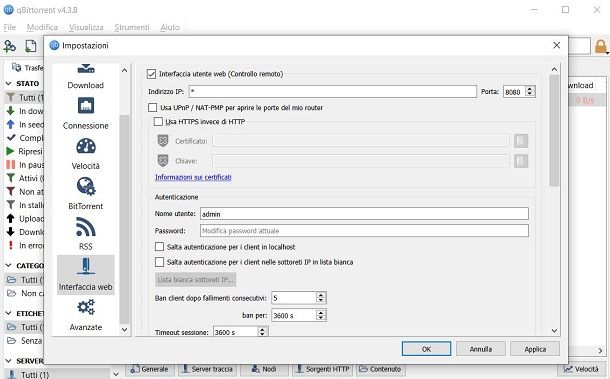This screenshot has height=379, width=610.
Task: Open the Aiuto menu
Action: point(170,27)
